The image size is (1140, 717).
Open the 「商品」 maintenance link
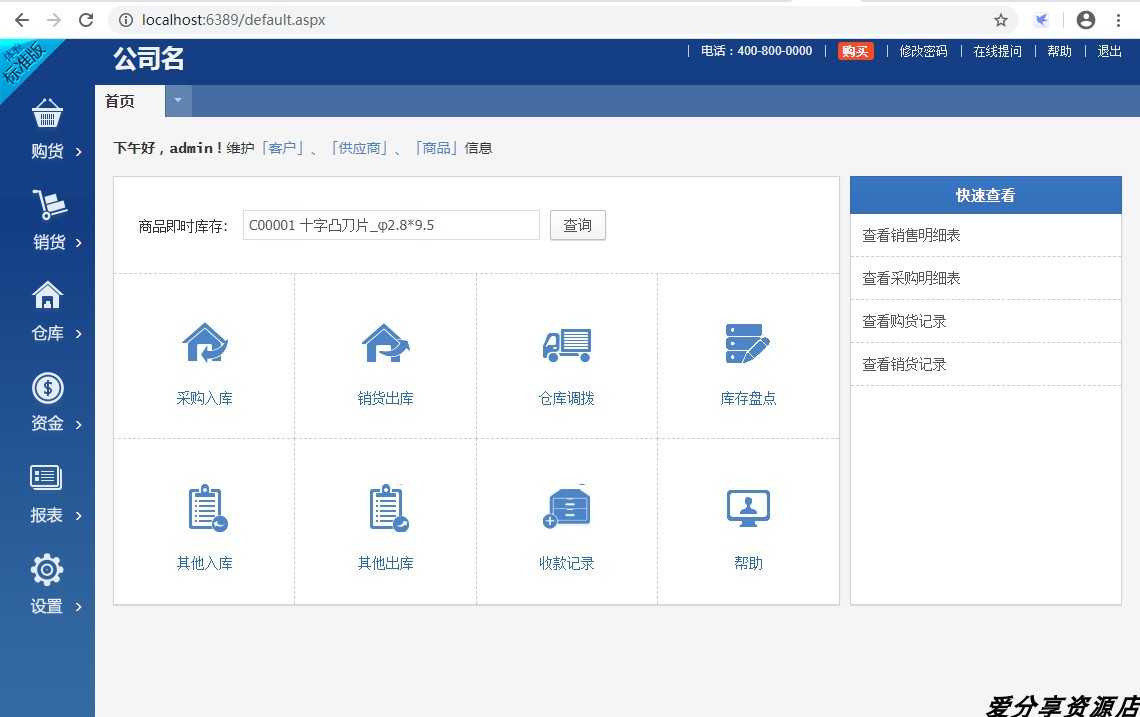point(436,148)
